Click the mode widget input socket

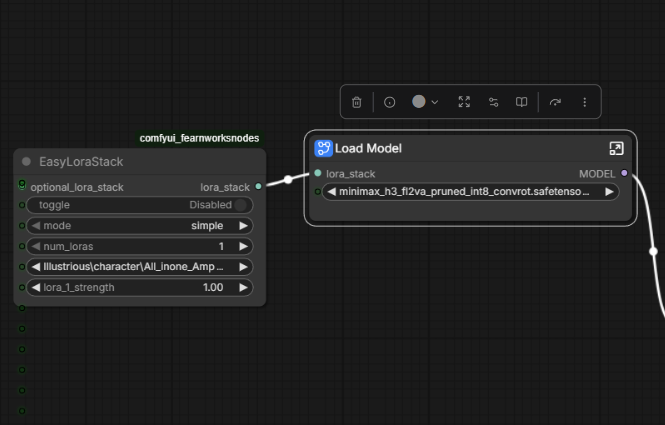point(22,226)
